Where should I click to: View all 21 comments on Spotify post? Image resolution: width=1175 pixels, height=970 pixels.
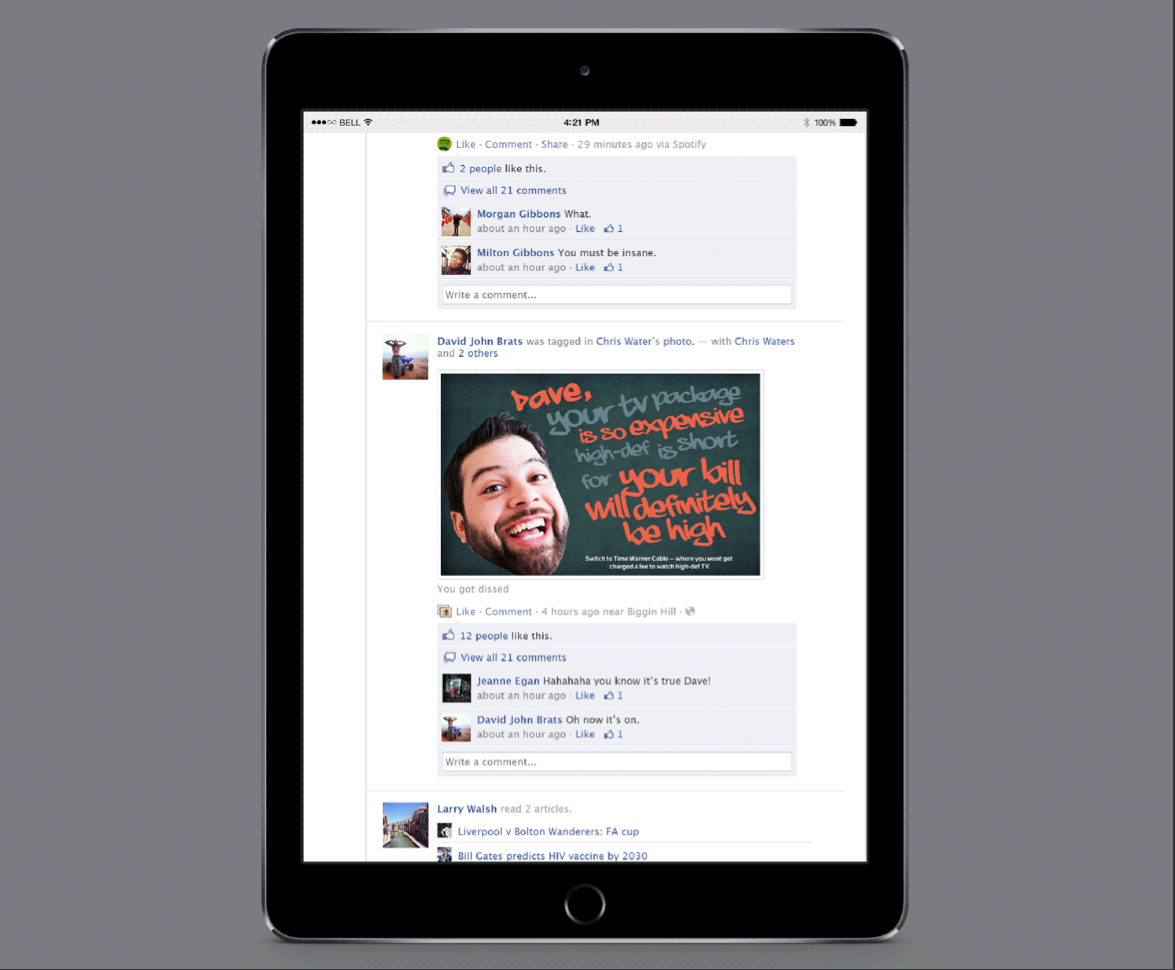pyautogui.click(x=513, y=190)
